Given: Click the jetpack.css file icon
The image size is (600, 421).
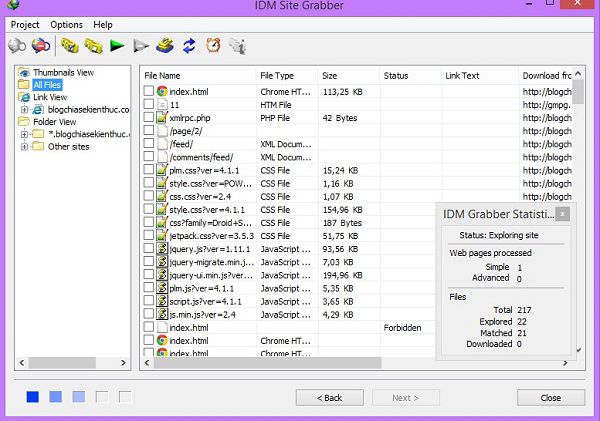Looking at the screenshot, I should pyautogui.click(x=162, y=236).
